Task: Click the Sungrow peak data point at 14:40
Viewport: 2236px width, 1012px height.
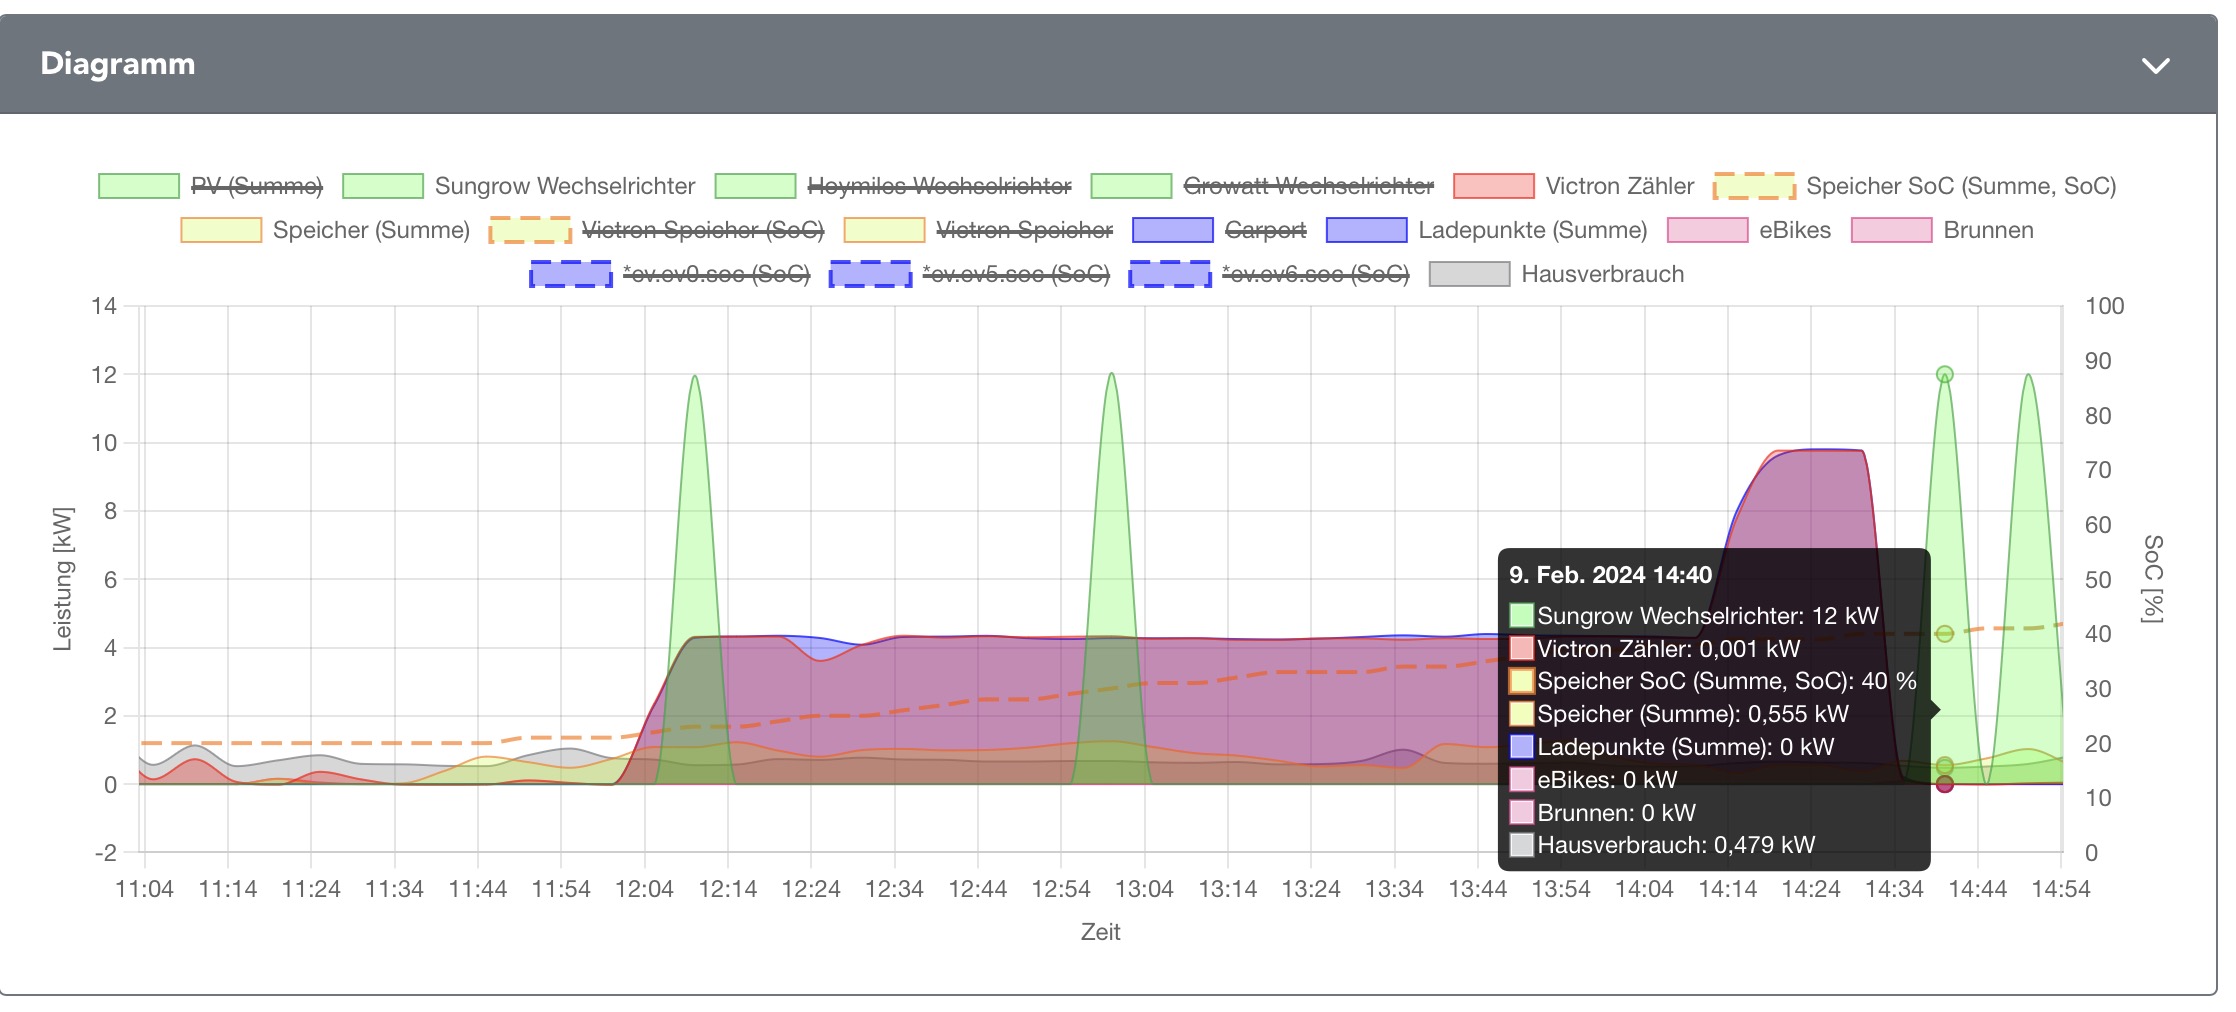Action: pyautogui.click(x=1944, y=375)
